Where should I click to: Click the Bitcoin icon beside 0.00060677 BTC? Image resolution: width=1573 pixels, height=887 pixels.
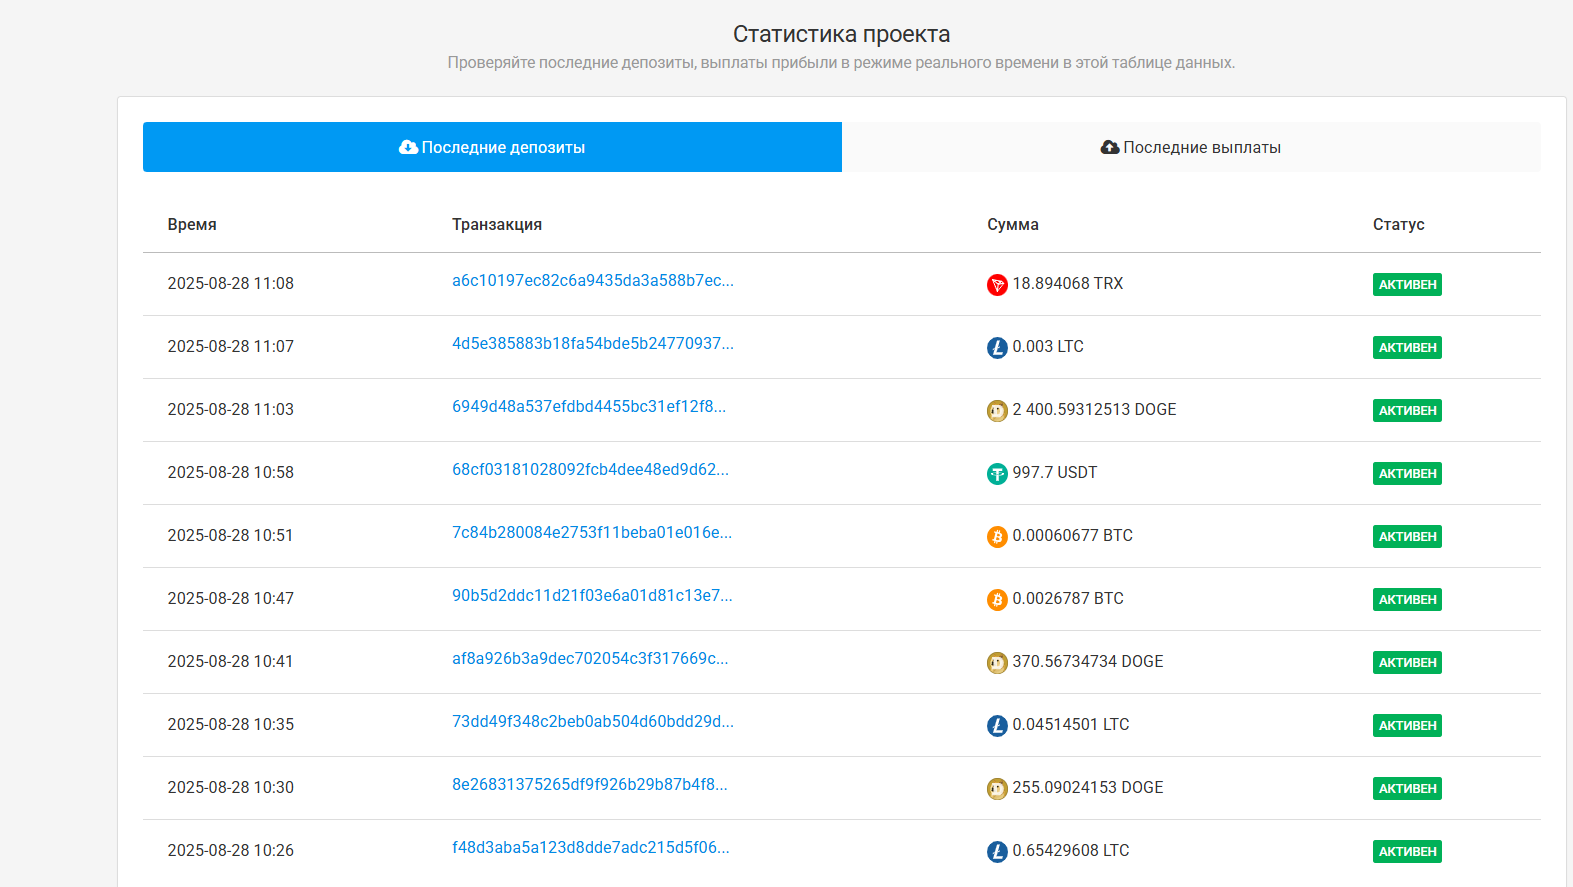point(997,537)
